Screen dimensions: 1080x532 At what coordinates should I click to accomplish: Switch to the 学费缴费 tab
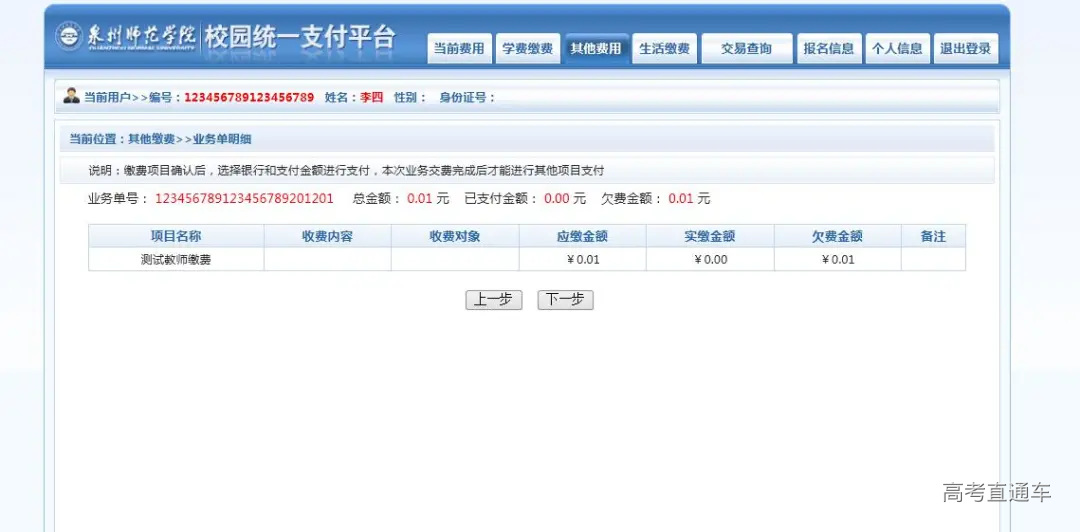(528, 49)
